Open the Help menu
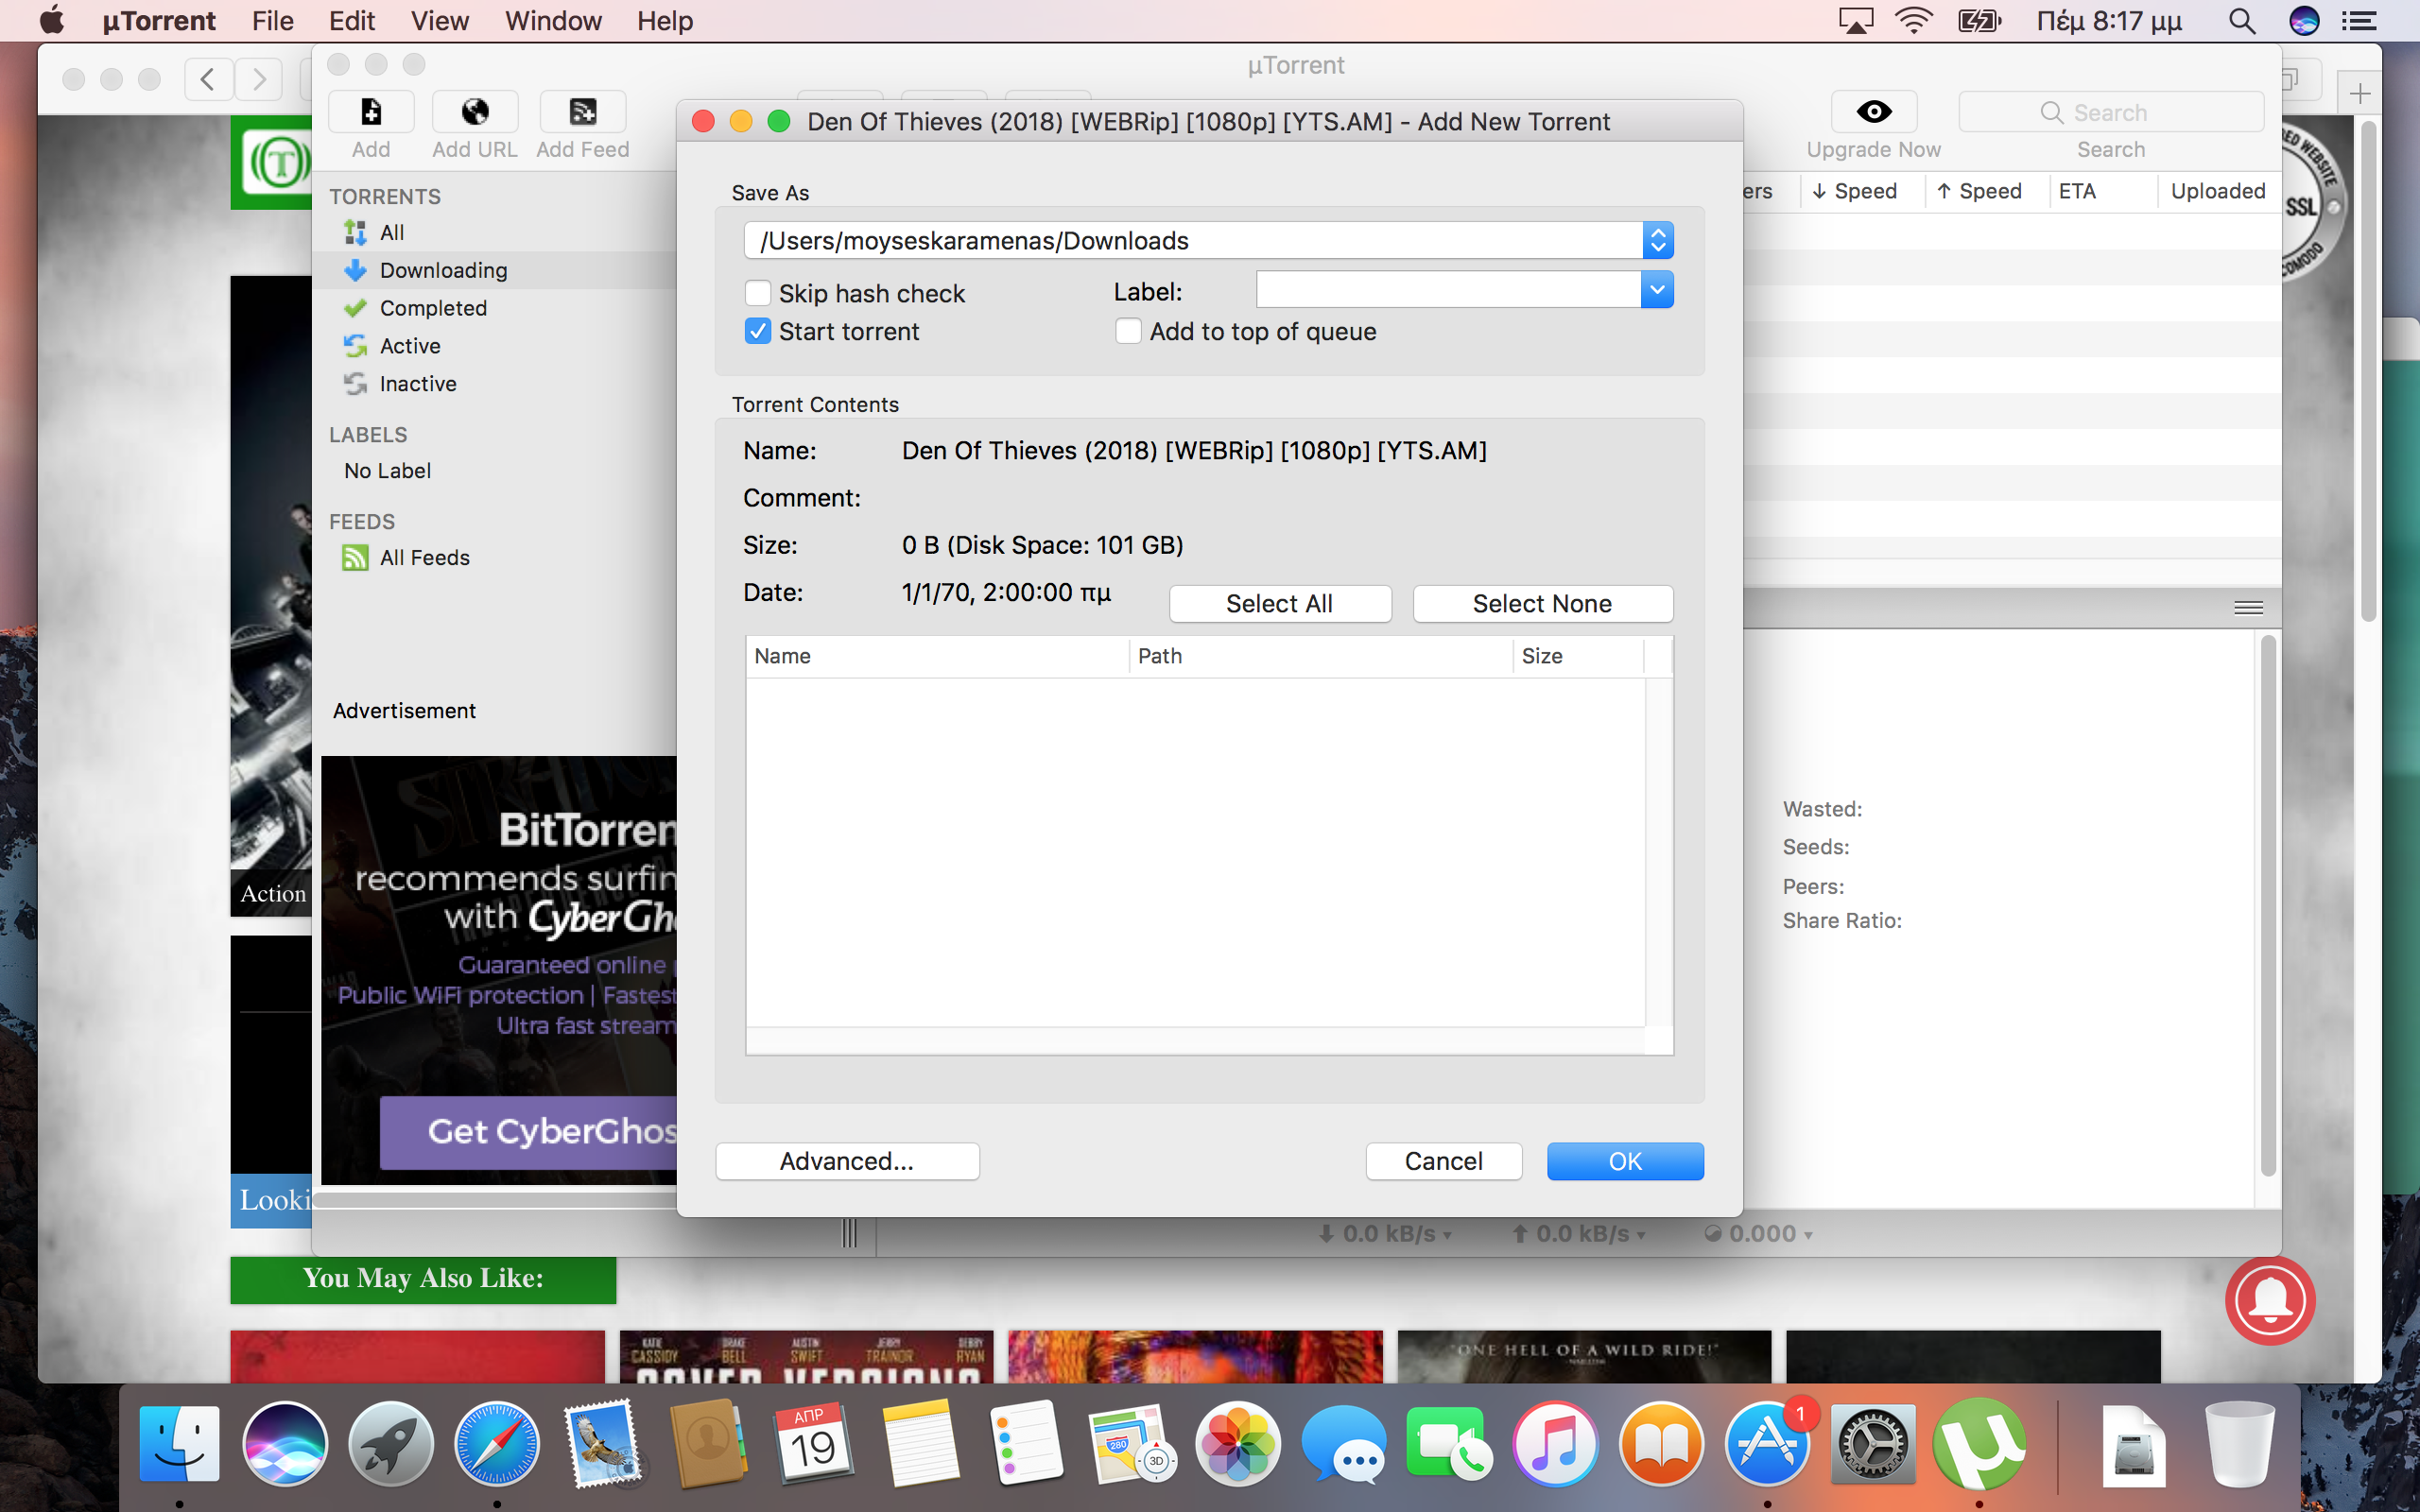Screen dimensions: 2420x1512 tap(665, 21)
